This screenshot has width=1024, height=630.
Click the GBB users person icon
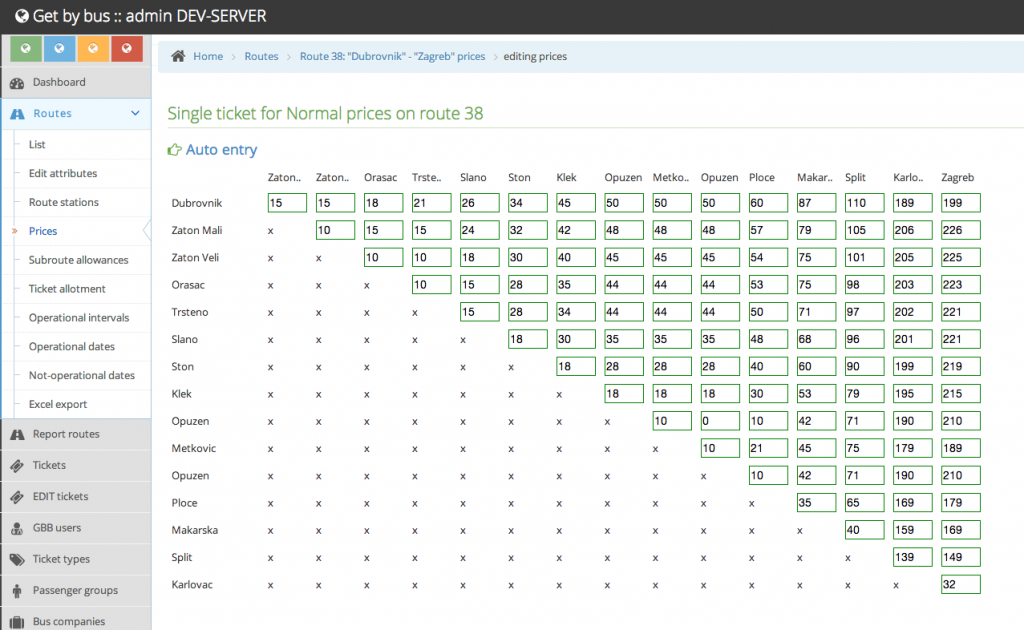pyautogui.click(x=17, y=528)
